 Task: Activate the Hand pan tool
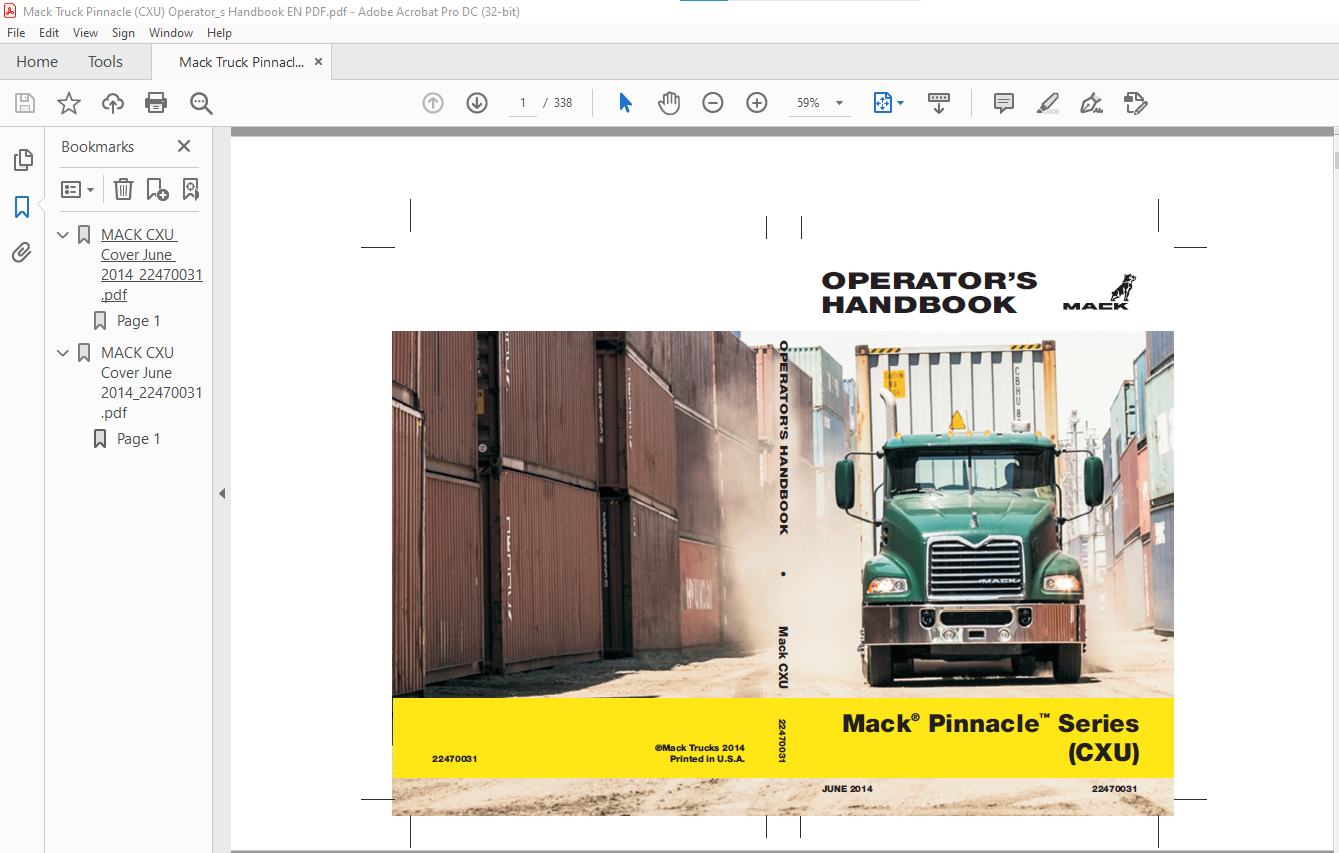(x=669, y=103)
